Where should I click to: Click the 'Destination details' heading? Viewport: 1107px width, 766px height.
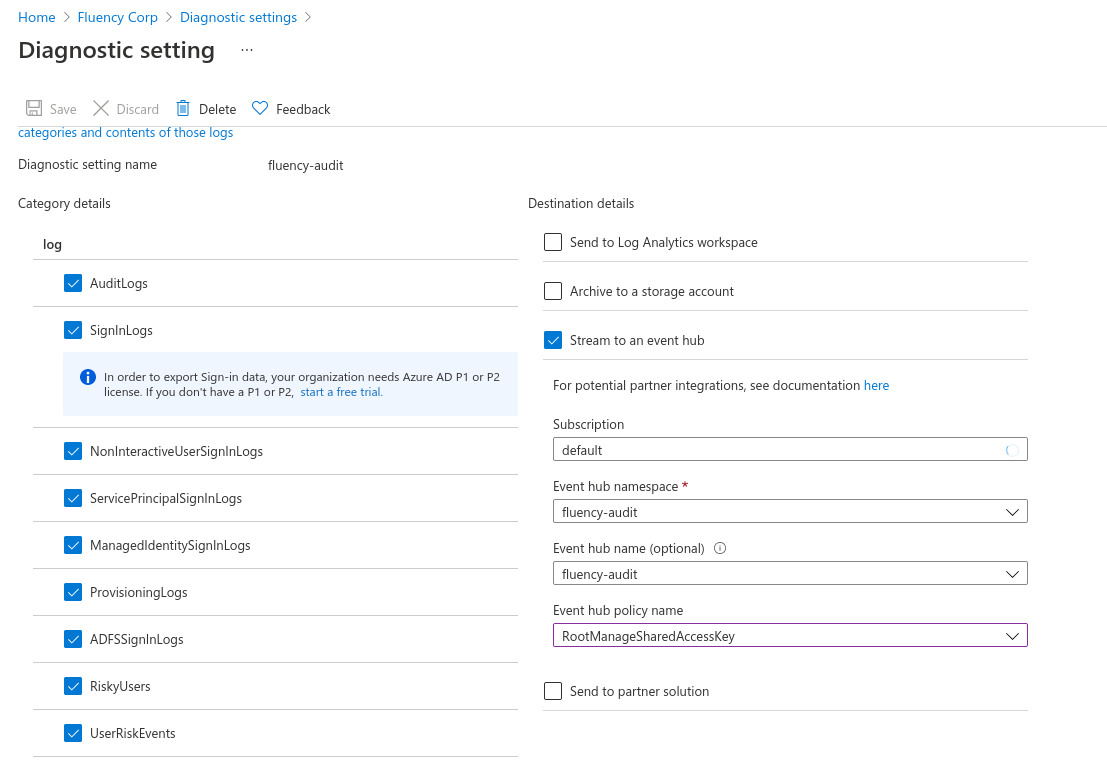point(581,203)
